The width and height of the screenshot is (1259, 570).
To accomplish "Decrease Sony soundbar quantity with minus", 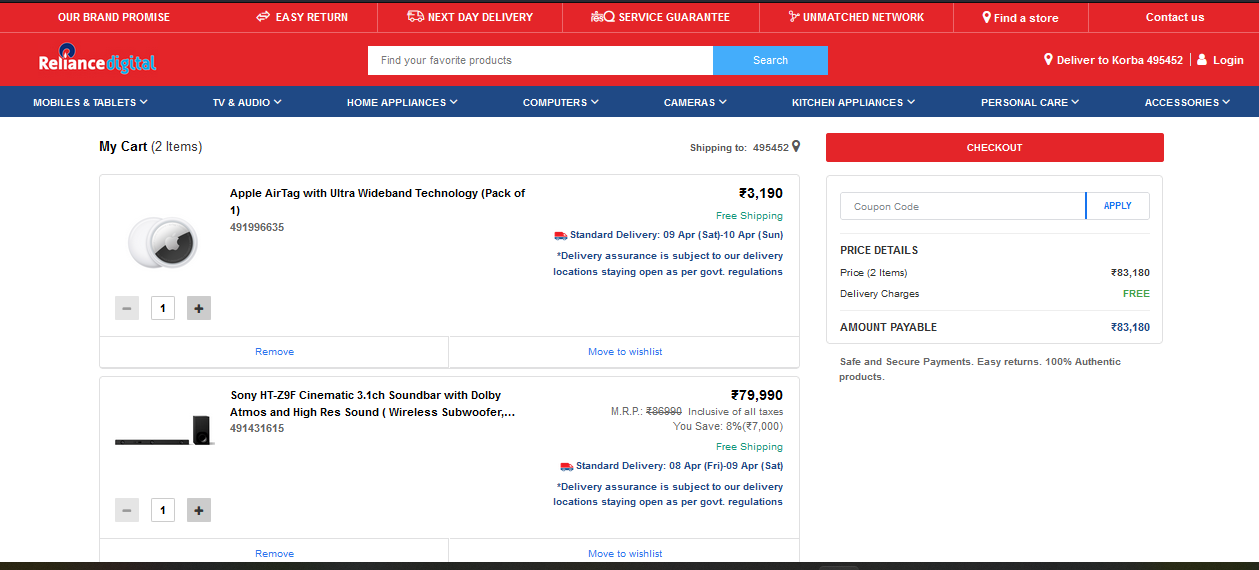I will point(127,510).
